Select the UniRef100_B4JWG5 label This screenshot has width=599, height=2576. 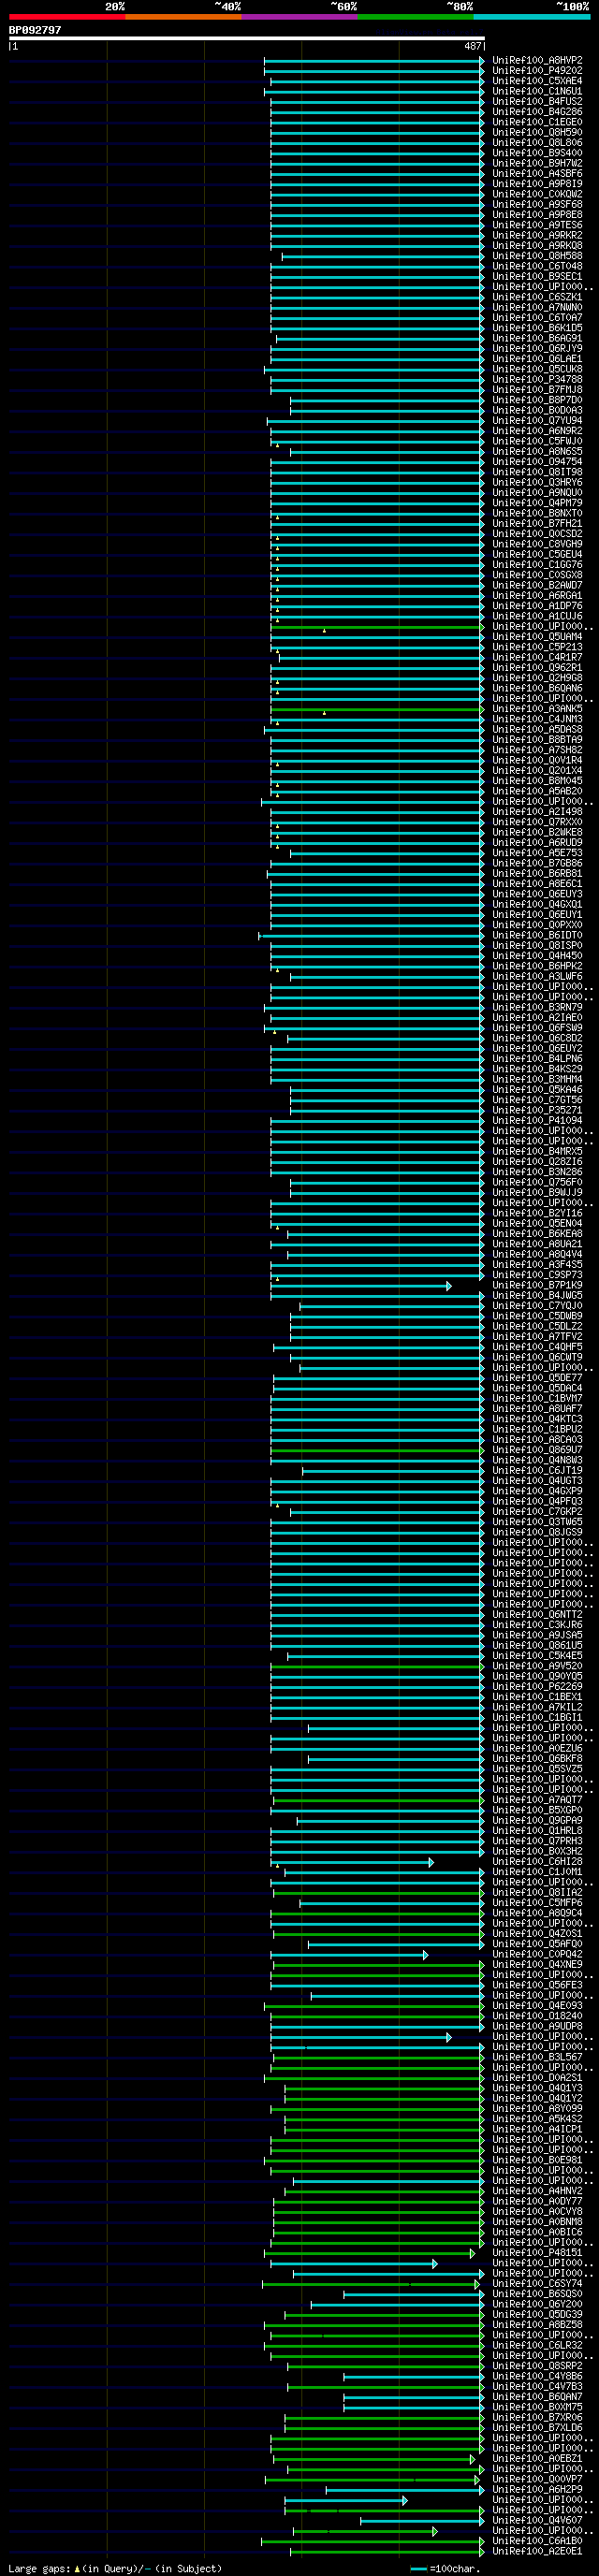[x=537, y=1296]
